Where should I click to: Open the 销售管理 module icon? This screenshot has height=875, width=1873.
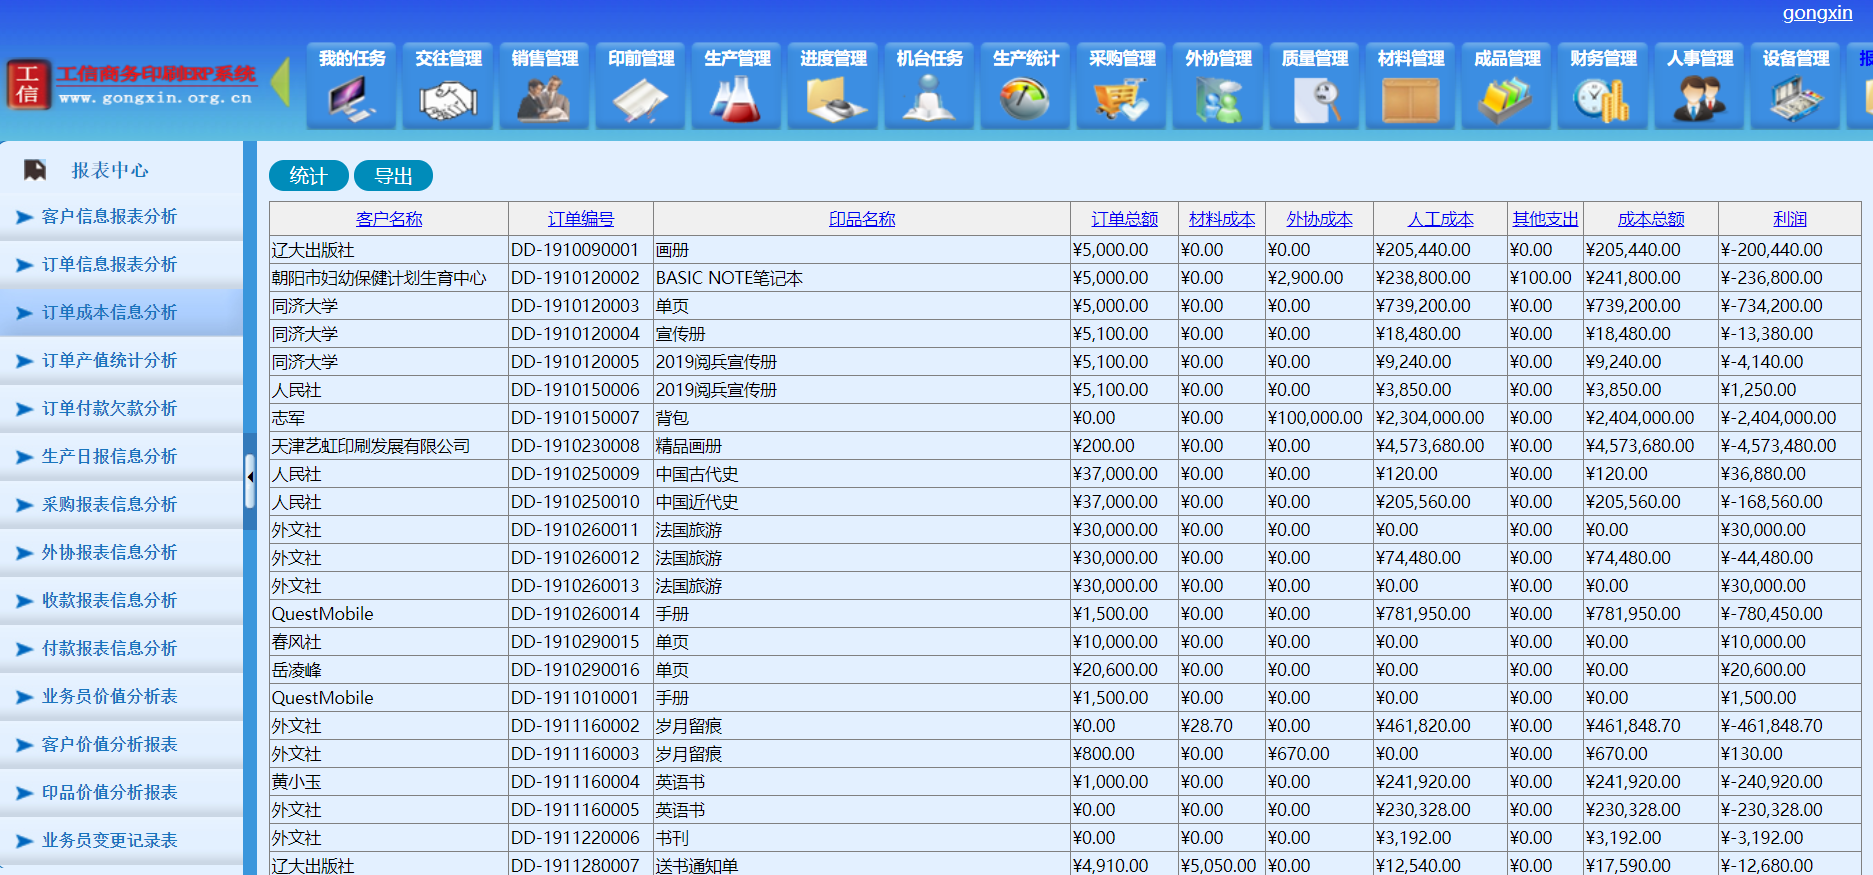point(544,98)
